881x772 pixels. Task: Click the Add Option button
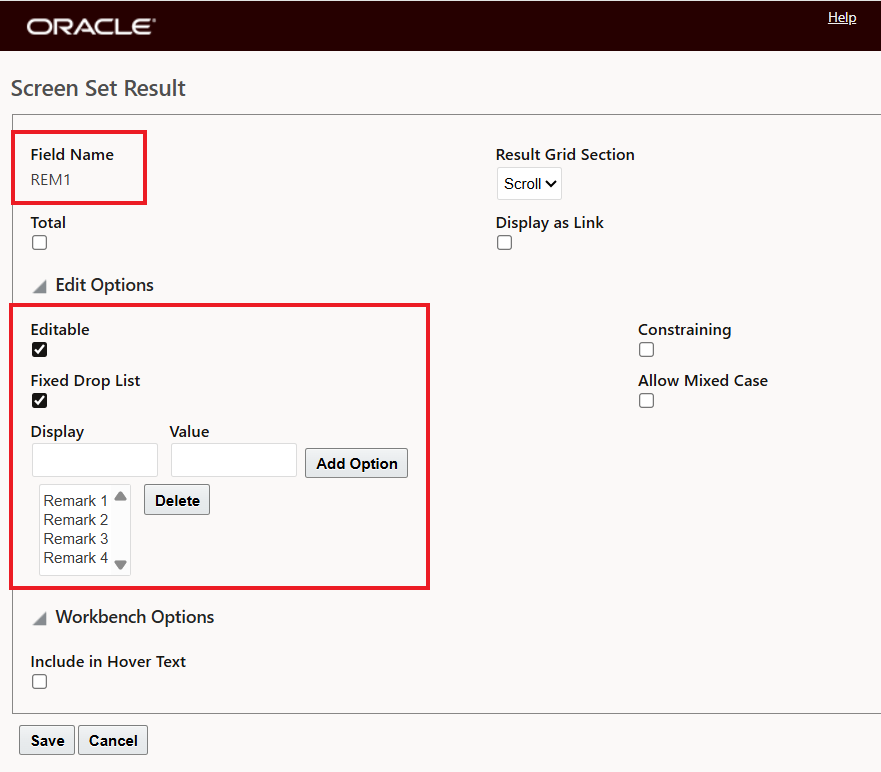[356, 463]
